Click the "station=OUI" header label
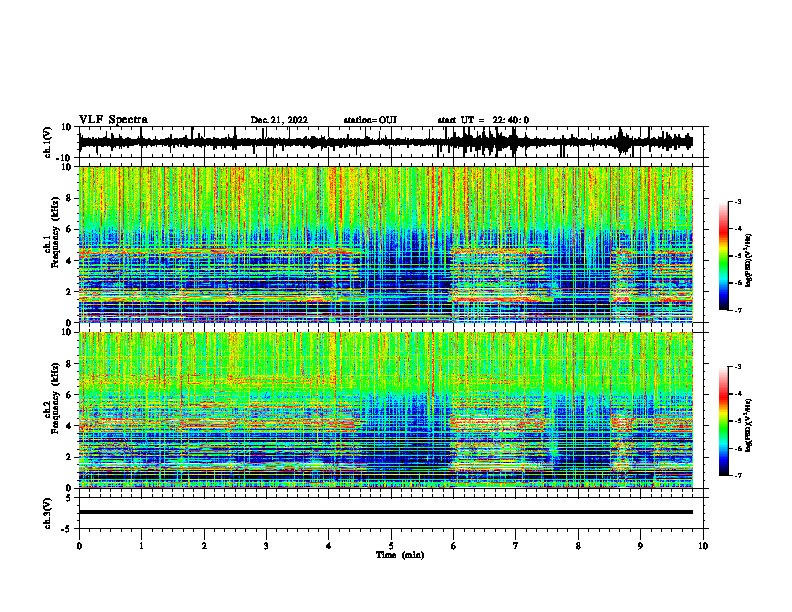The image size is (792, 612). (370, 120)
